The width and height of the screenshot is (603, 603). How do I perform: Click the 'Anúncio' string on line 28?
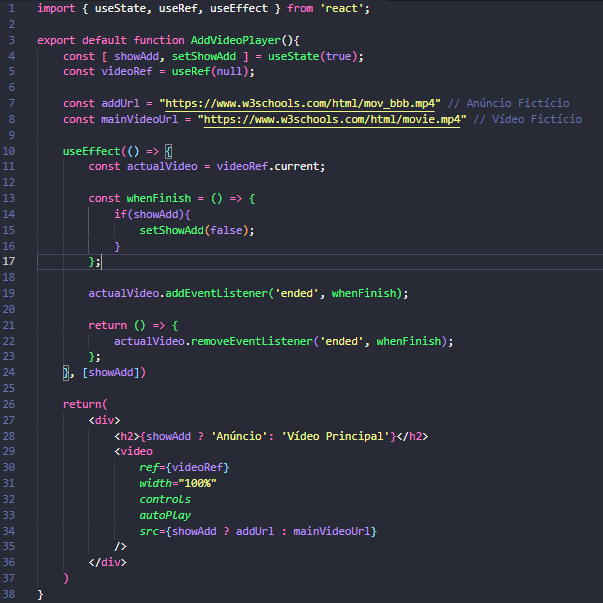pos(239,436)
